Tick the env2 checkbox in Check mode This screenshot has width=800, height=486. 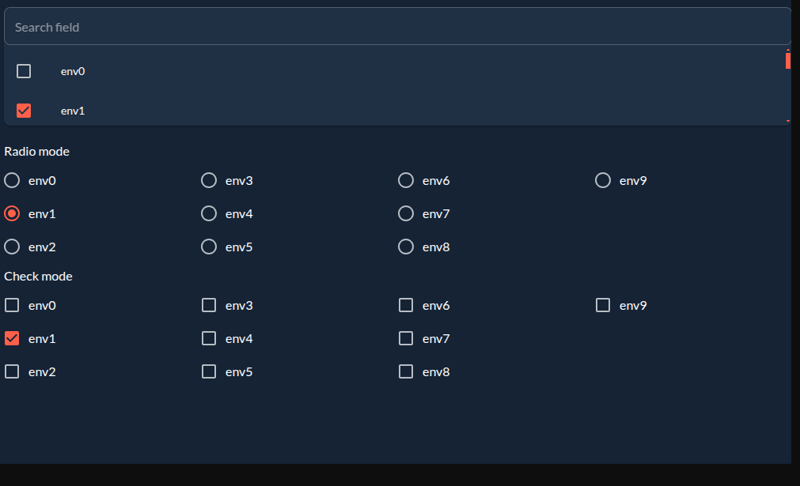tap(12, 372)
